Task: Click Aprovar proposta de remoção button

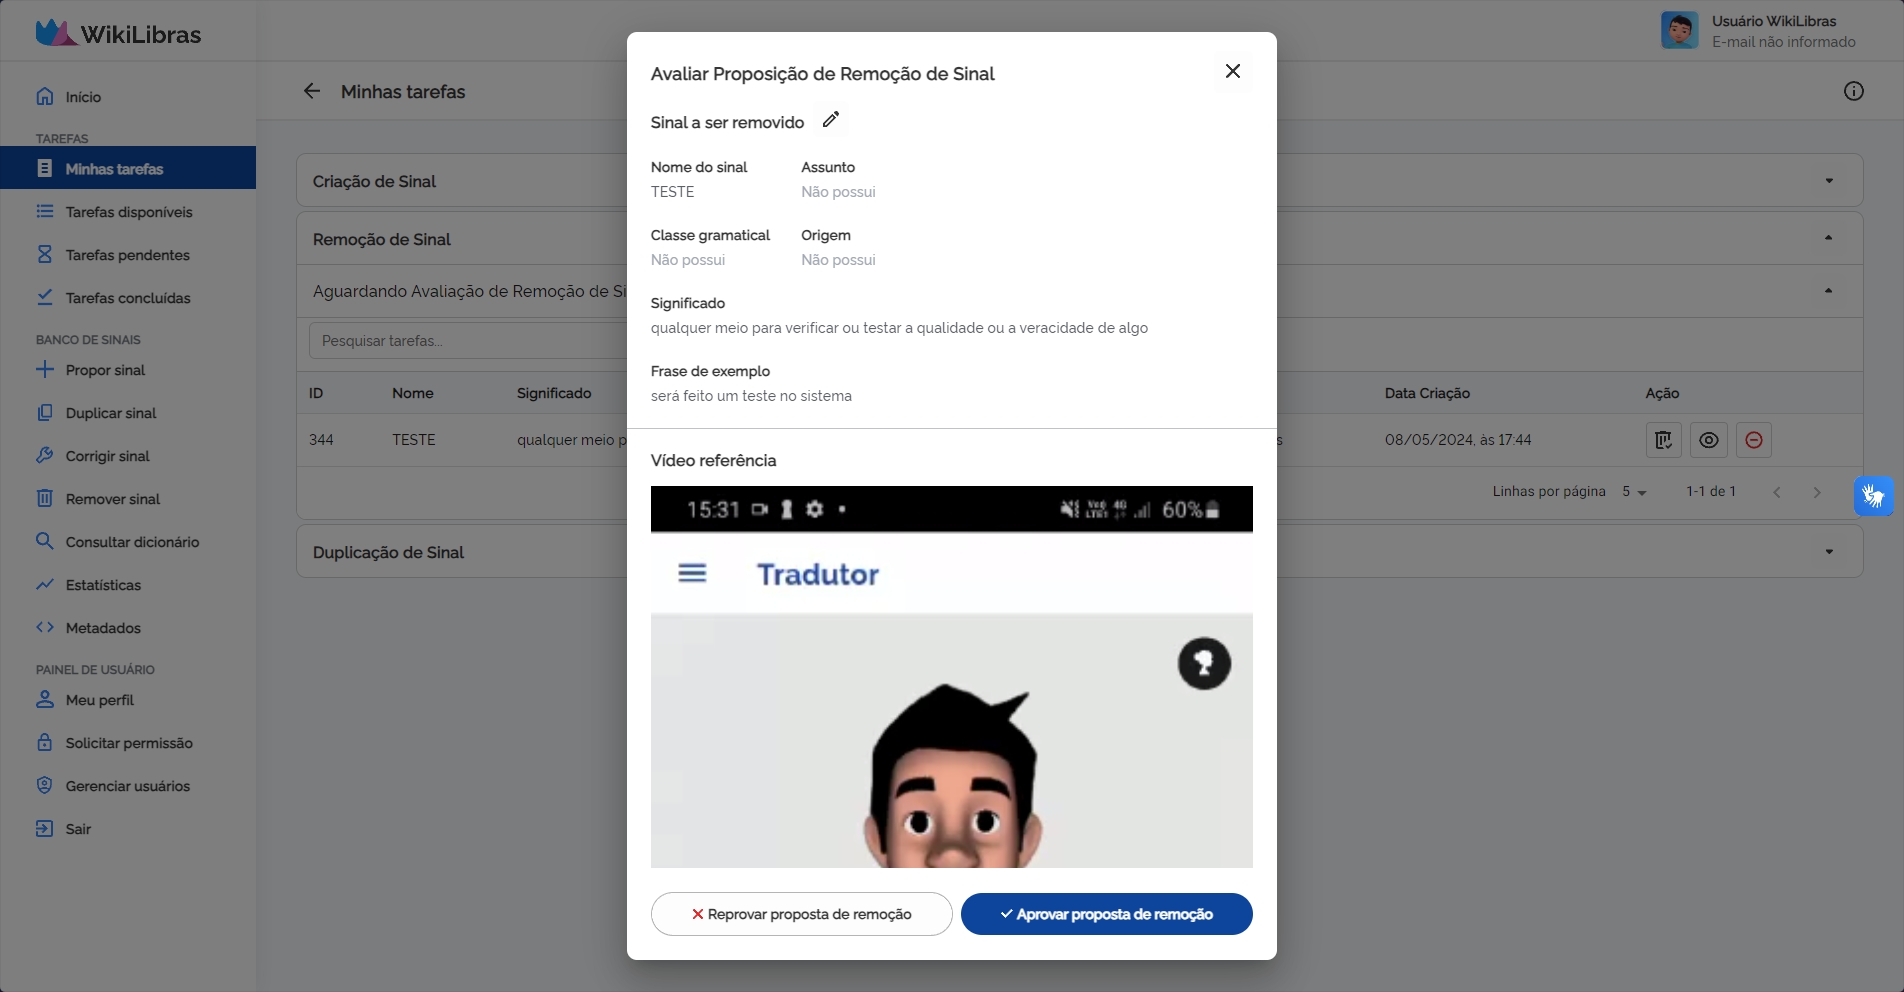Action: tap(1106, 914)
